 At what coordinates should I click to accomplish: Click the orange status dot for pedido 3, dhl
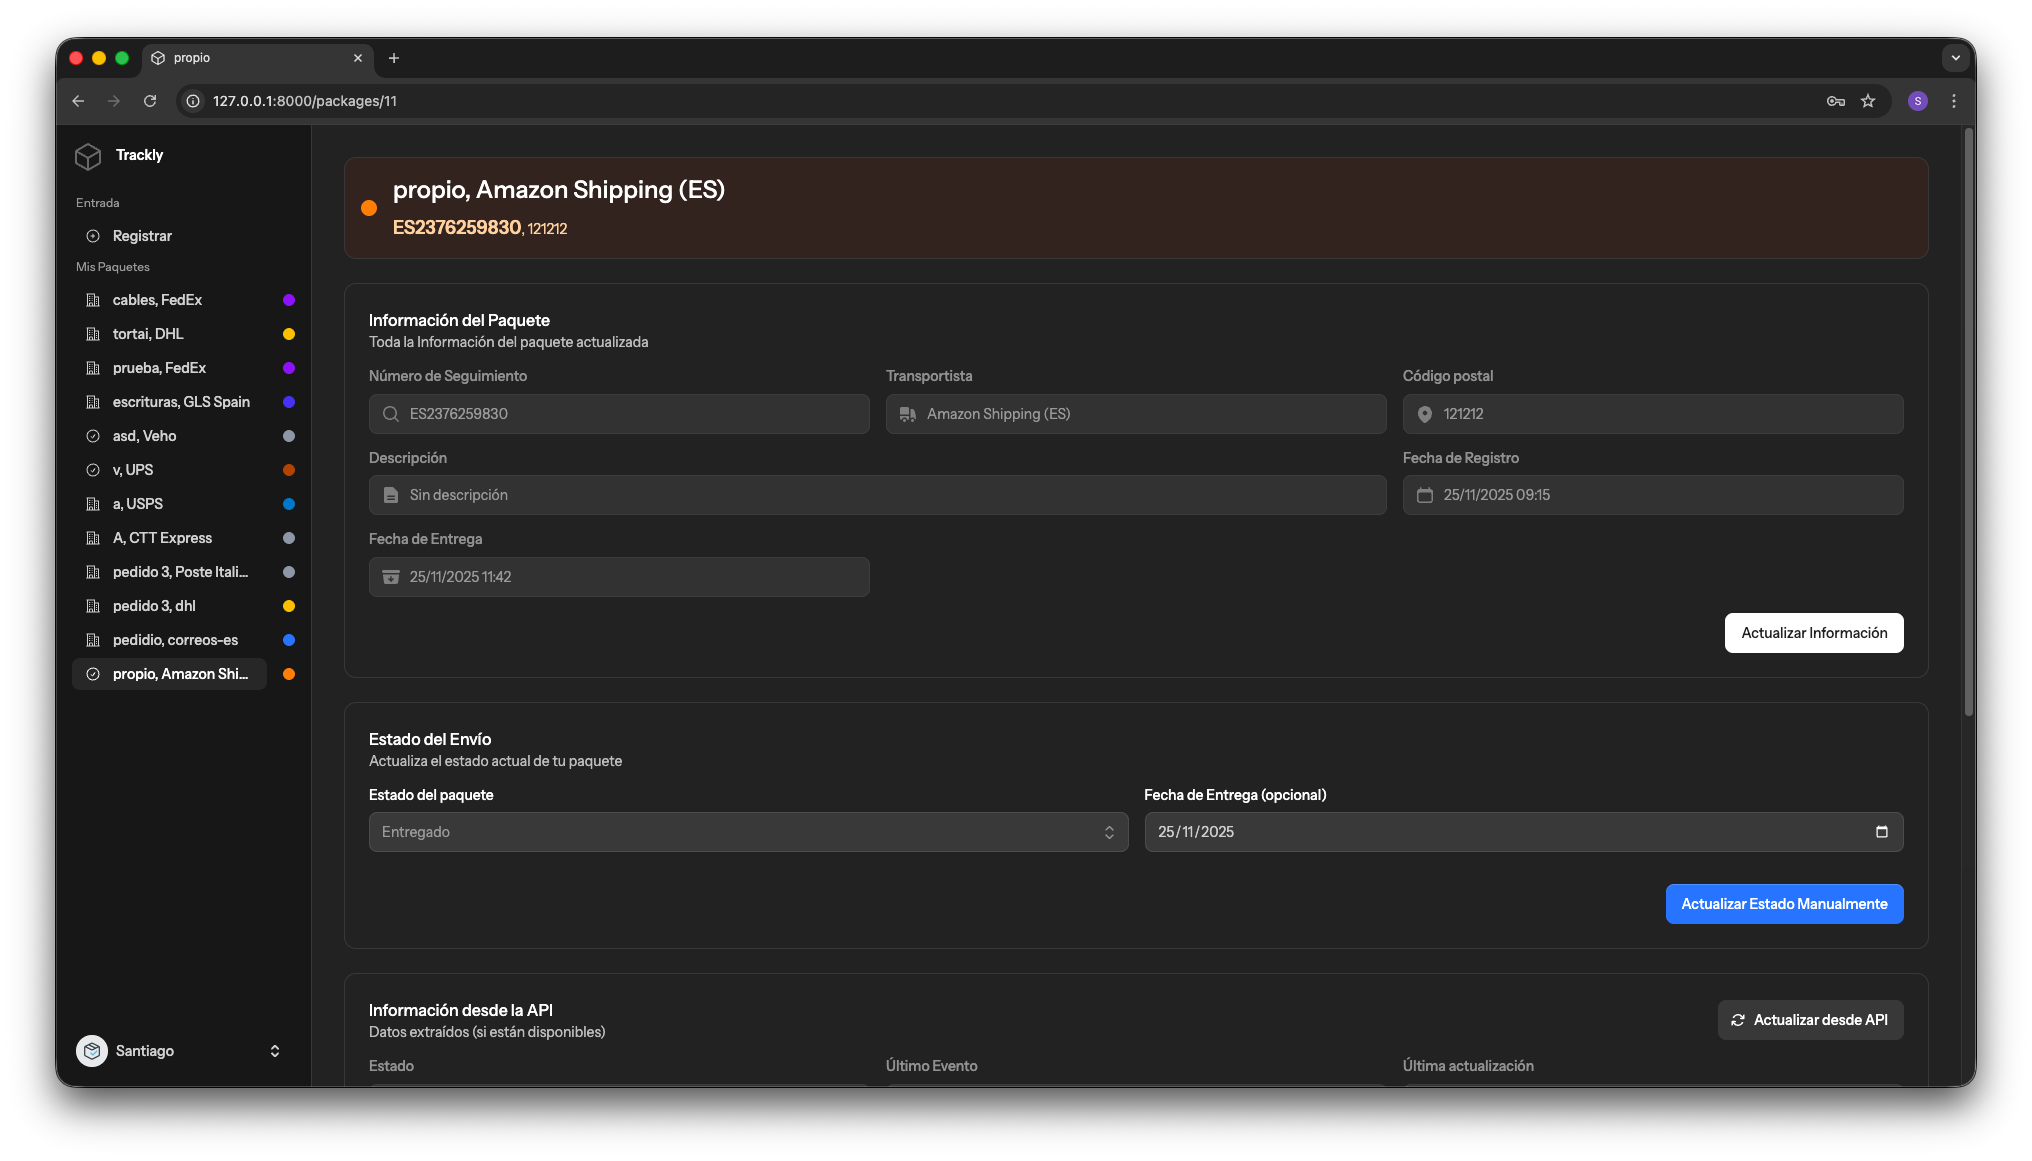pos(288,606)
